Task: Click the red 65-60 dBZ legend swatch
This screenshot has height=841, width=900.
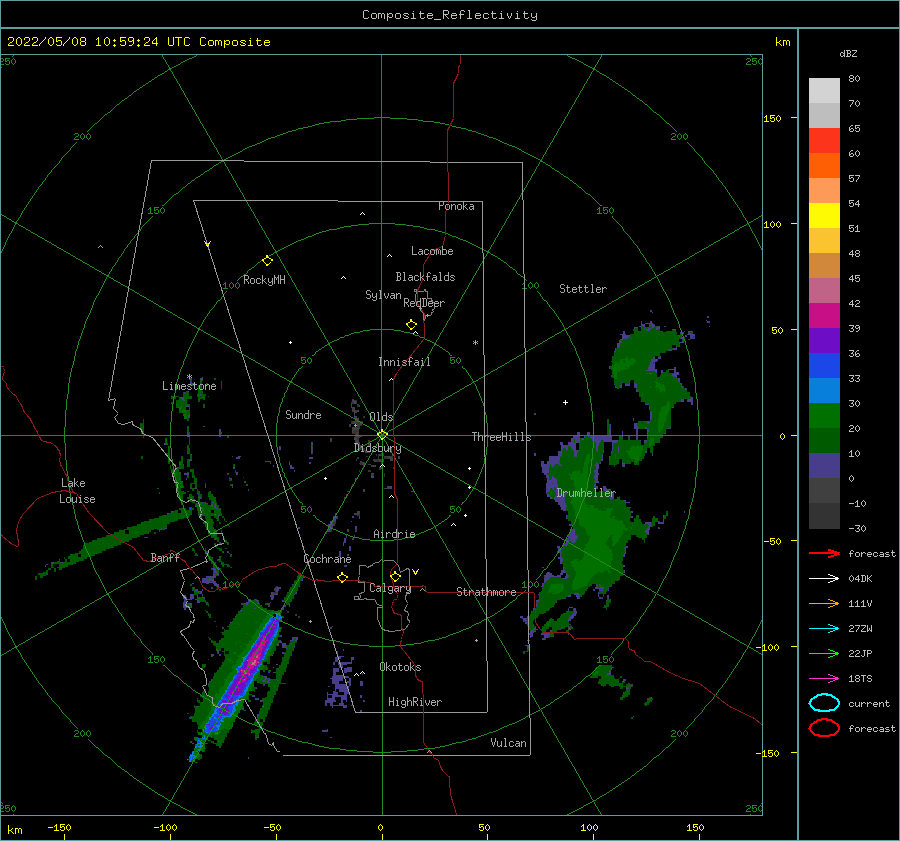Action: click(x=824, y=141)
